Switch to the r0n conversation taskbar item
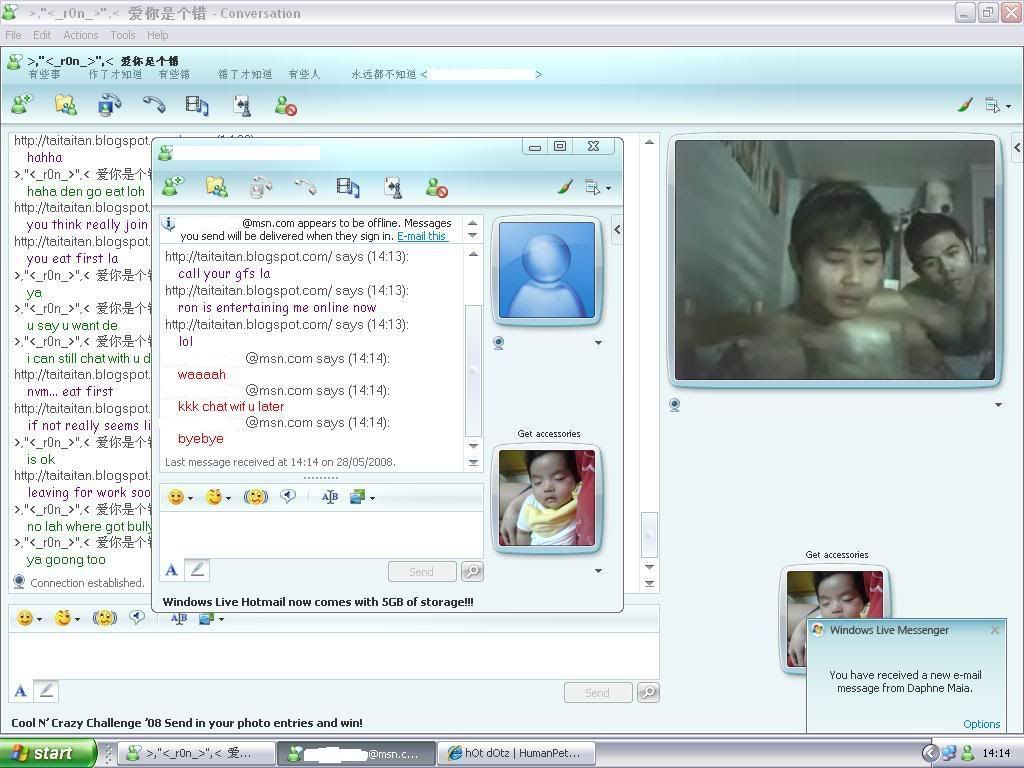Image resolution: width=1024 pixels, height=768 pixels. click(197, 753)
